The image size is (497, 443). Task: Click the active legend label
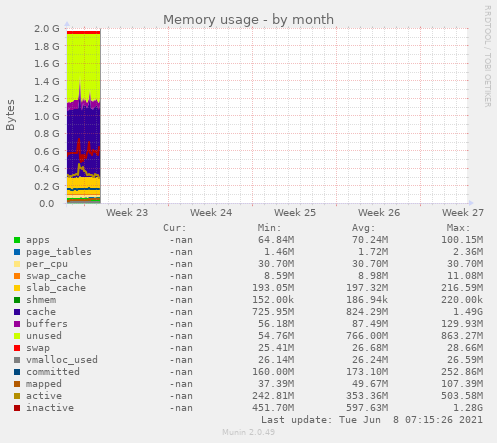coord(44,396)
